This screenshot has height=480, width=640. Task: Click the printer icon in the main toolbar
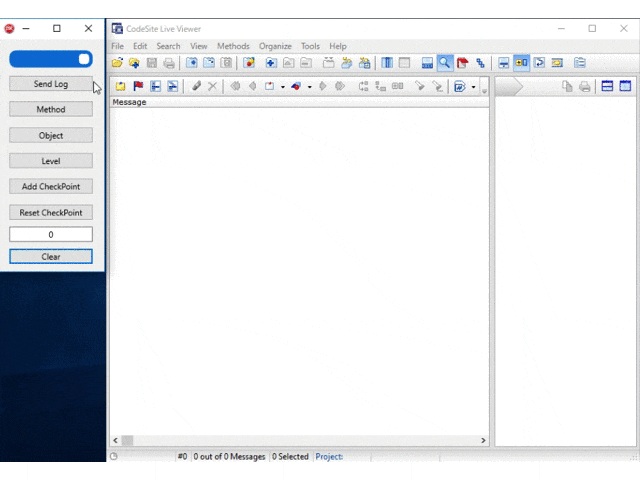coord(169,63)
